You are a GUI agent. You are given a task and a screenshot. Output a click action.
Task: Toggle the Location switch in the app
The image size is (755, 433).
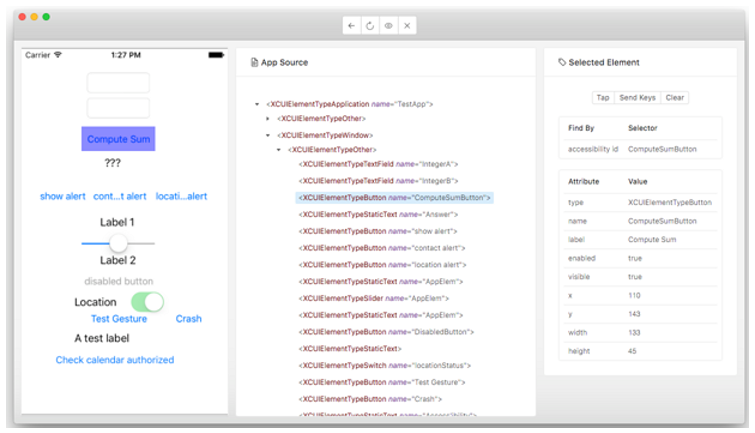[147, 302]
